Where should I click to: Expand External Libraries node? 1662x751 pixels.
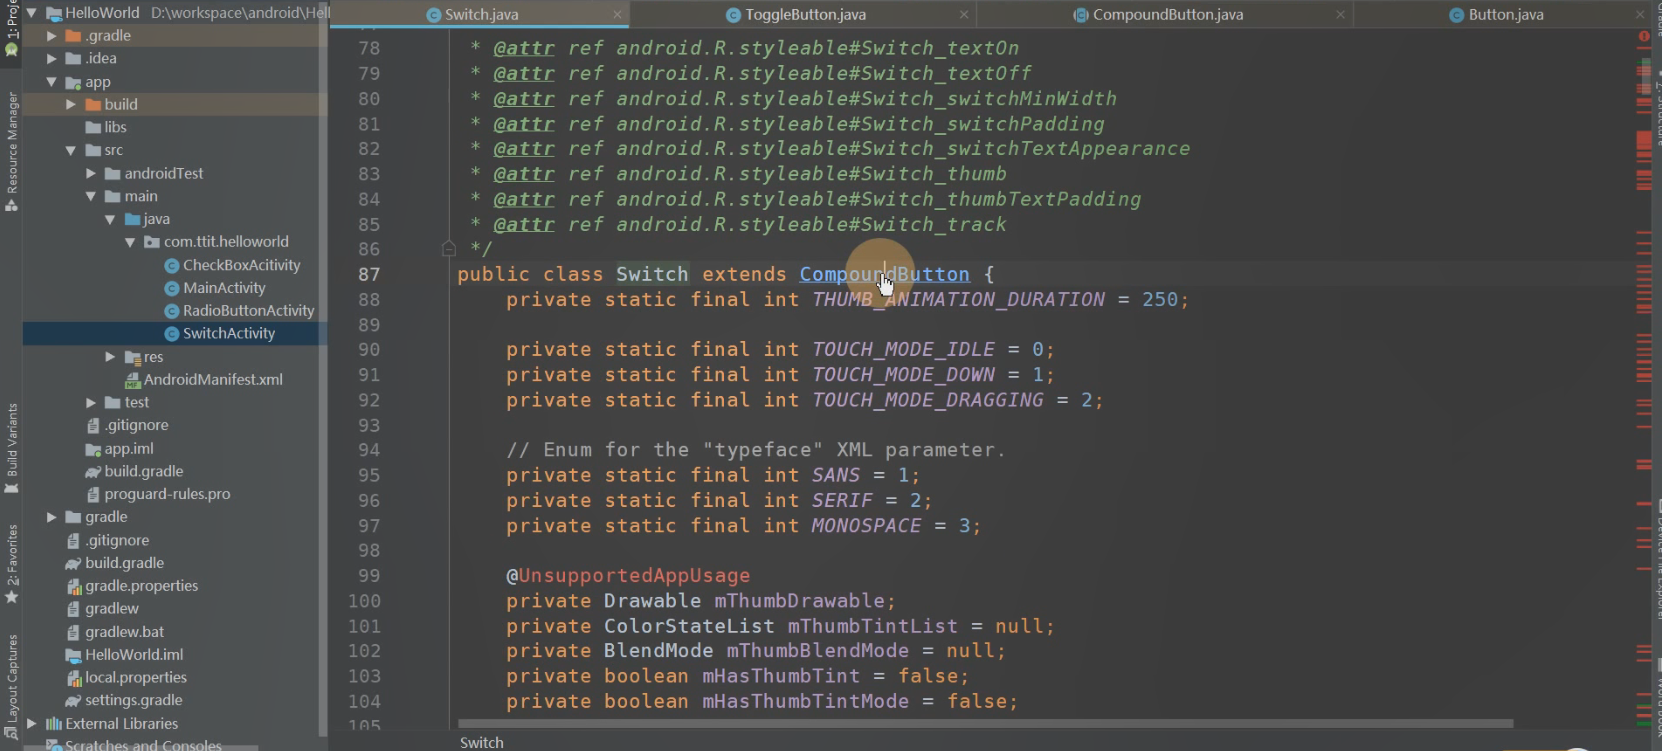click(32, 723)
